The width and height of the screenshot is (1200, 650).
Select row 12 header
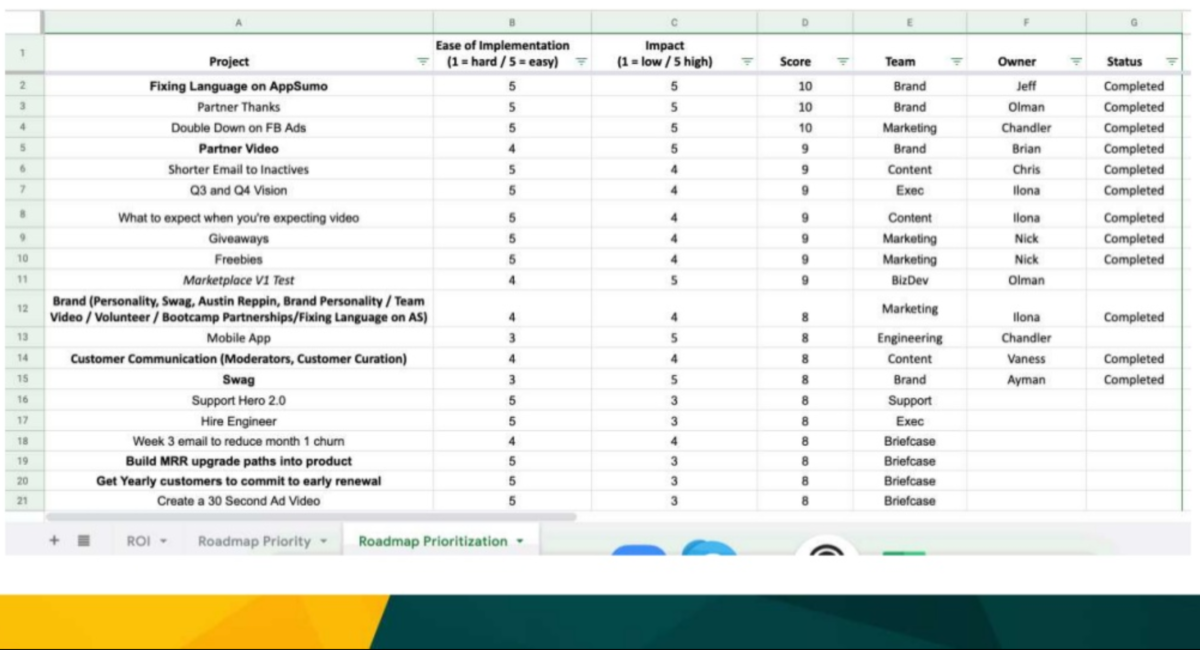pyautogui.click(x=21, y=309)
